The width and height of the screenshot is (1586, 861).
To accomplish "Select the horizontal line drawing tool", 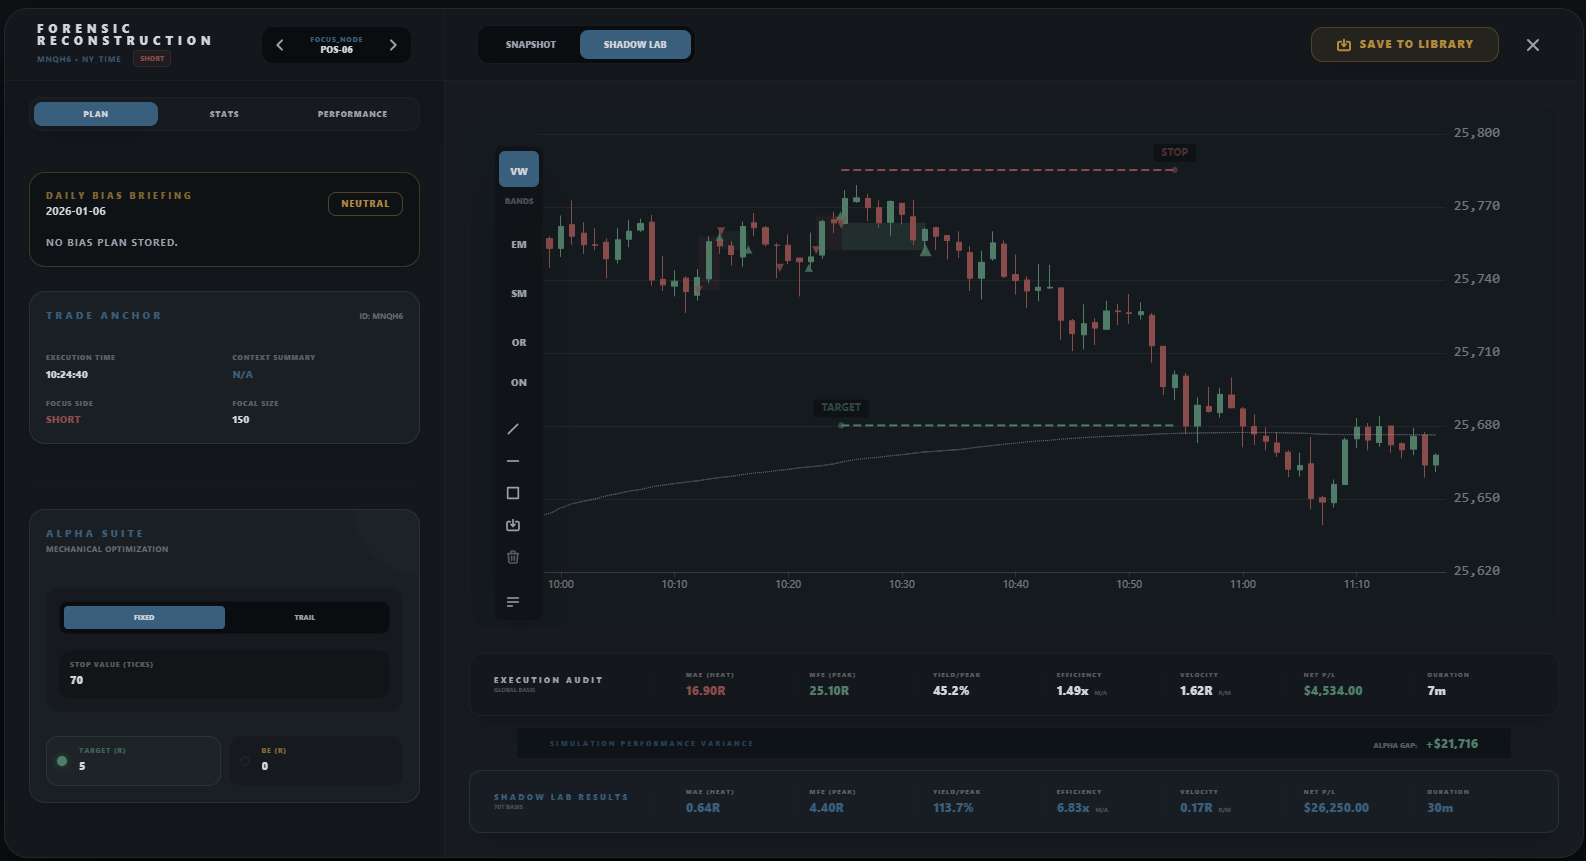I will pyautogui.click(x=513, y=461).
